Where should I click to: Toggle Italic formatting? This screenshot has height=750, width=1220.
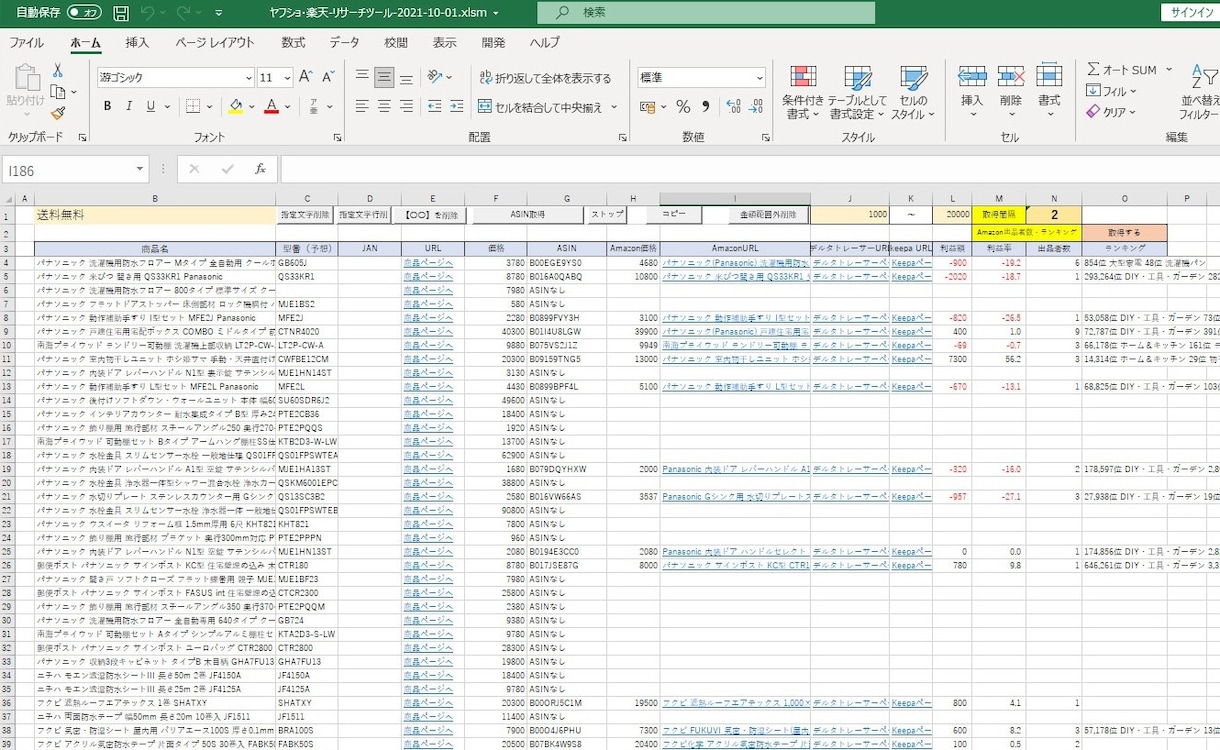click(129, 106)
